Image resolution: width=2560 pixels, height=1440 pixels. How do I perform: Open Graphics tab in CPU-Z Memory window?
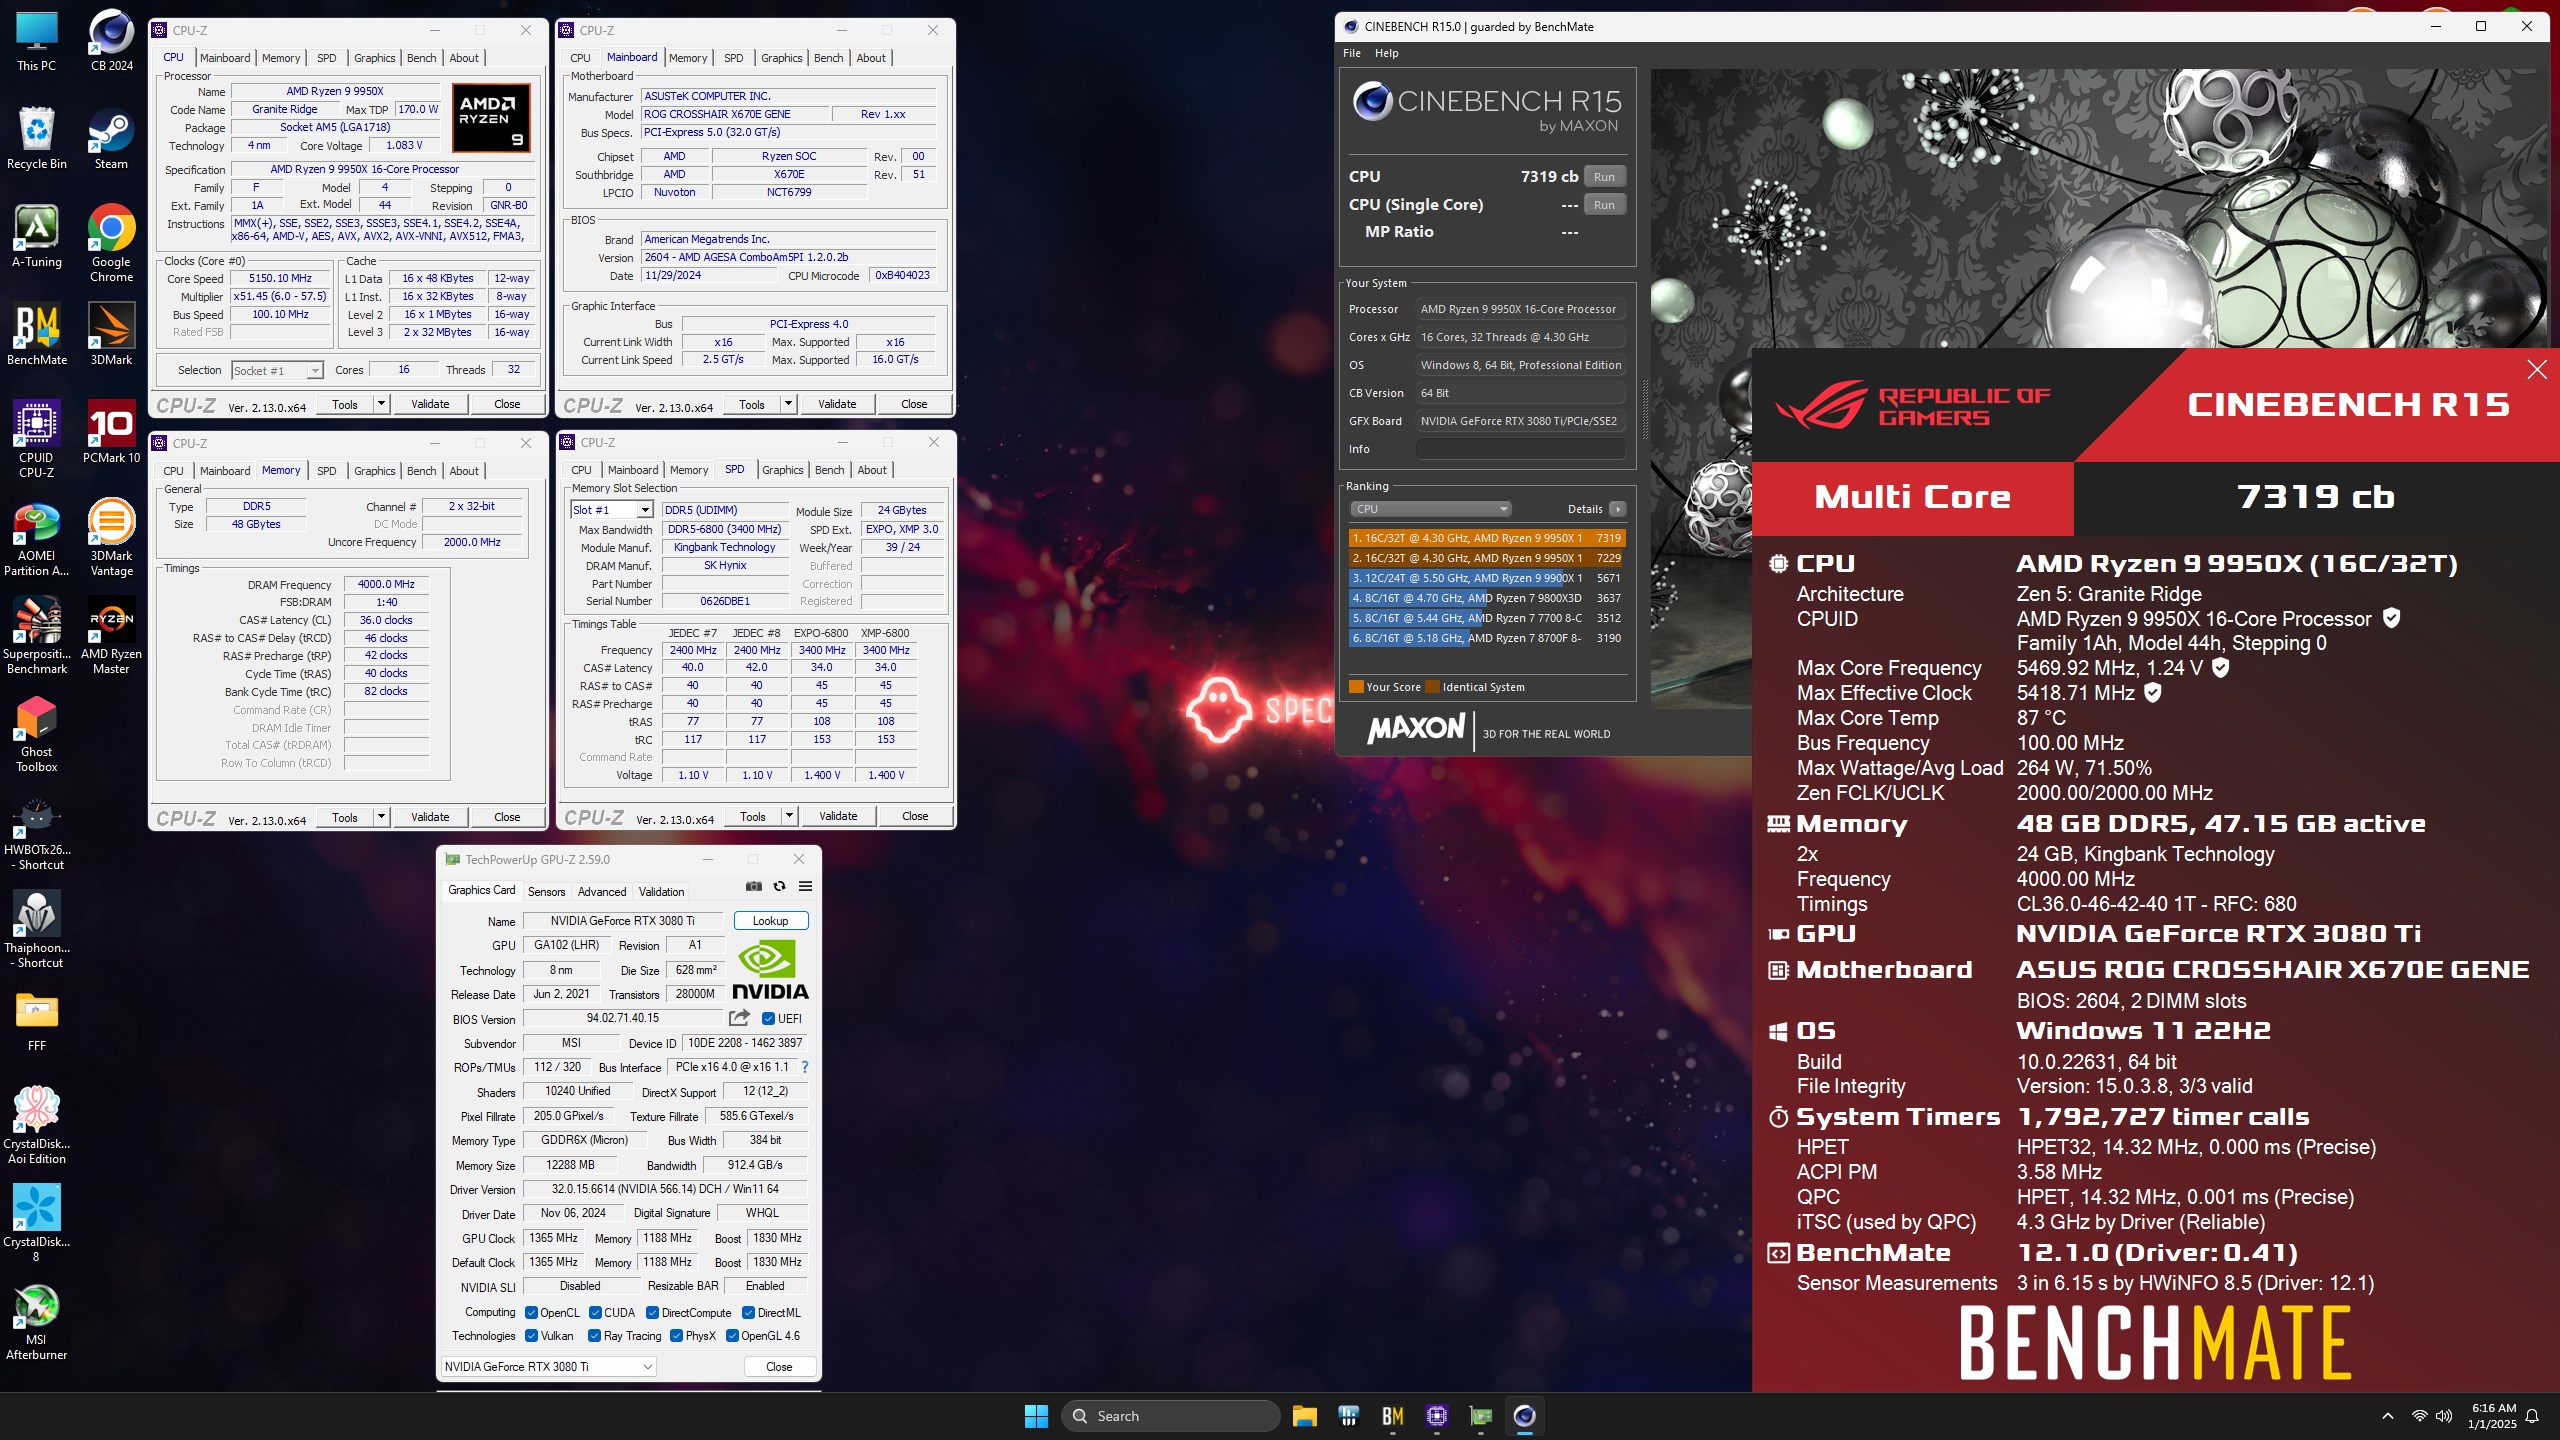pos(374,471)
